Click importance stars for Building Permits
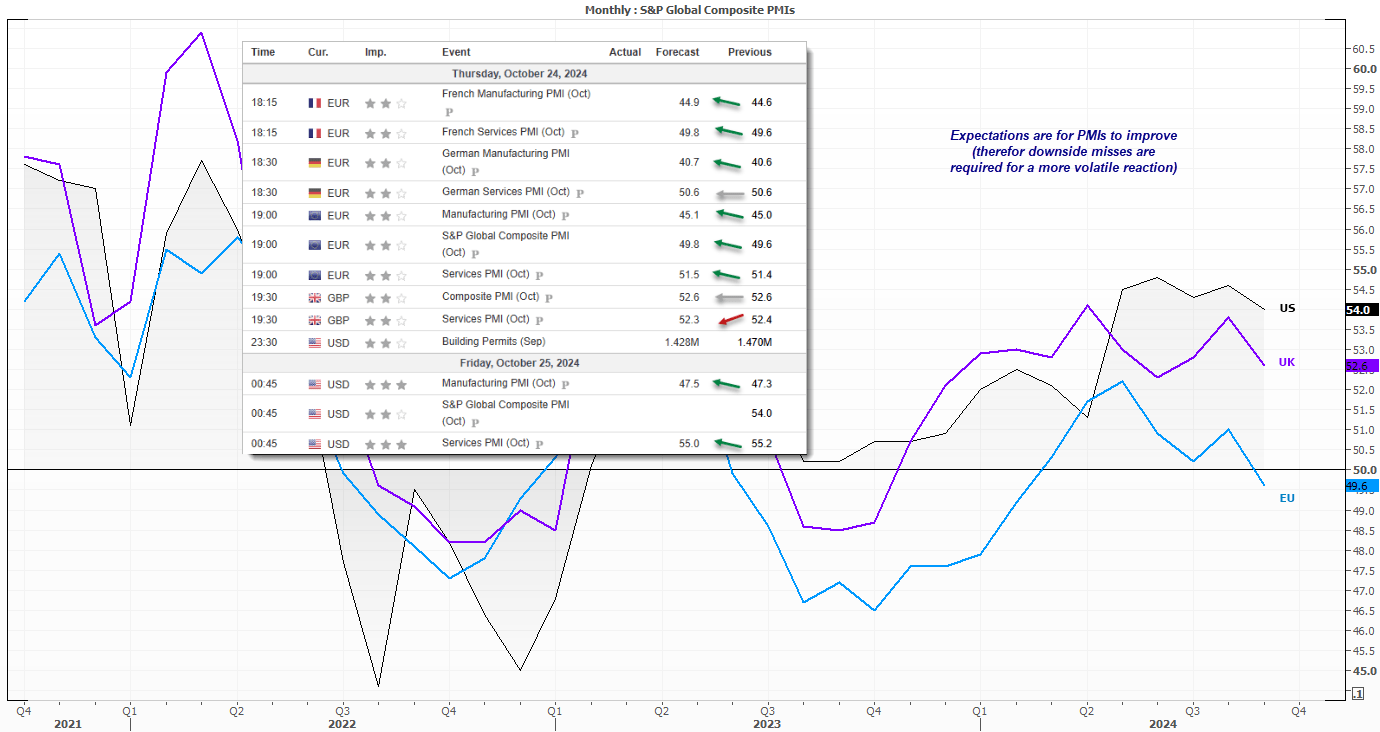 pyautogui.click(x=385, y=342)
